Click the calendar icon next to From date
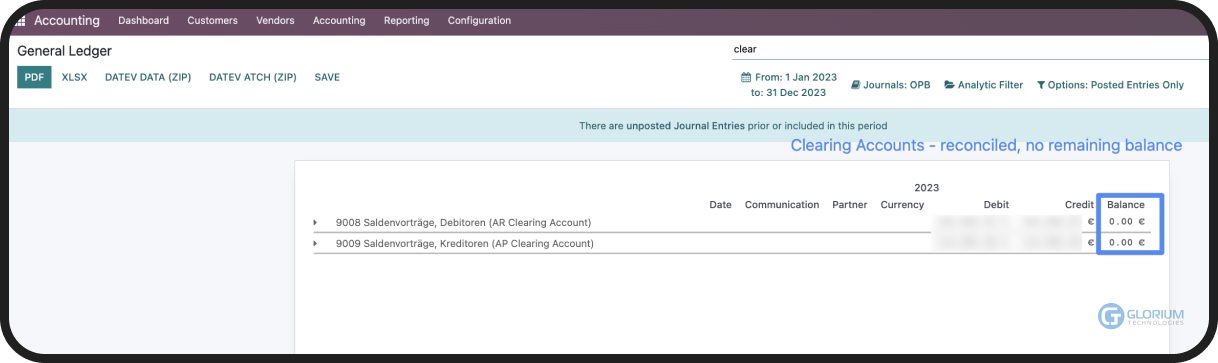 click(745, 77)
